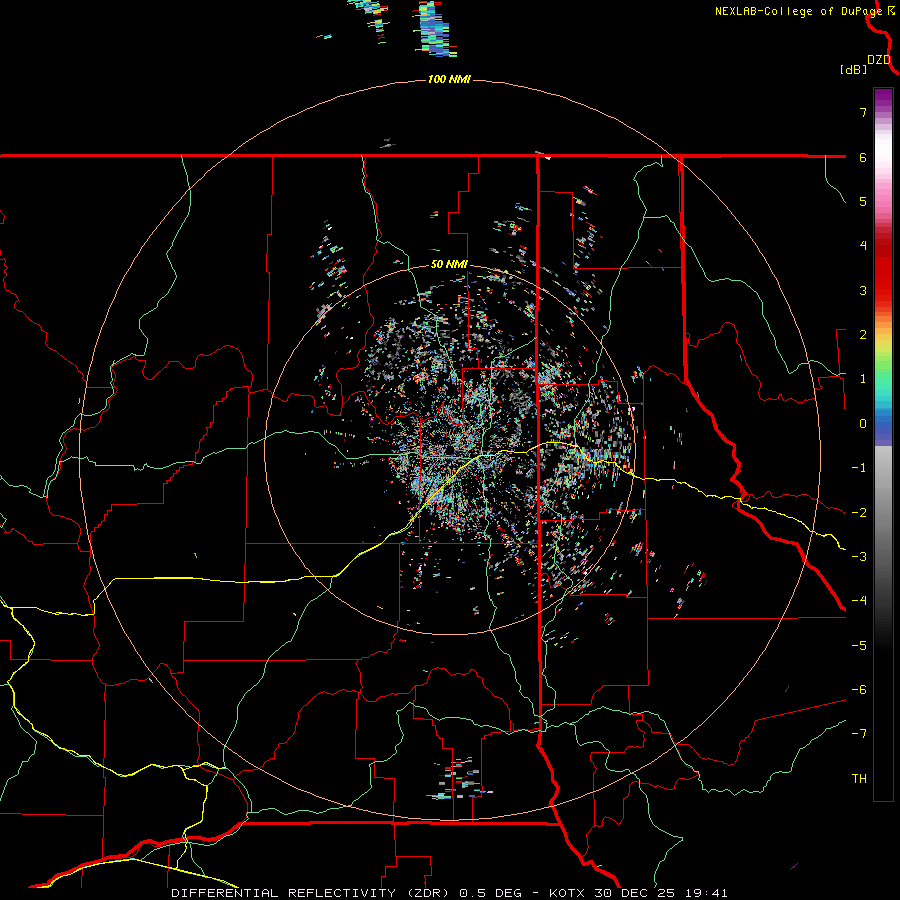Click the '30 DEC 25 19:41' timestamp

(660, 893)
